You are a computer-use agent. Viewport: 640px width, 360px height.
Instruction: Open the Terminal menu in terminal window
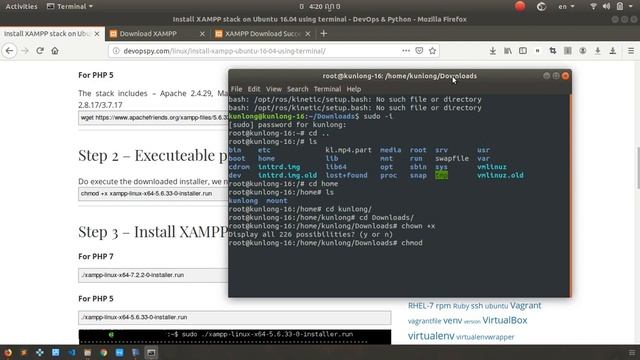pos(327,89)
